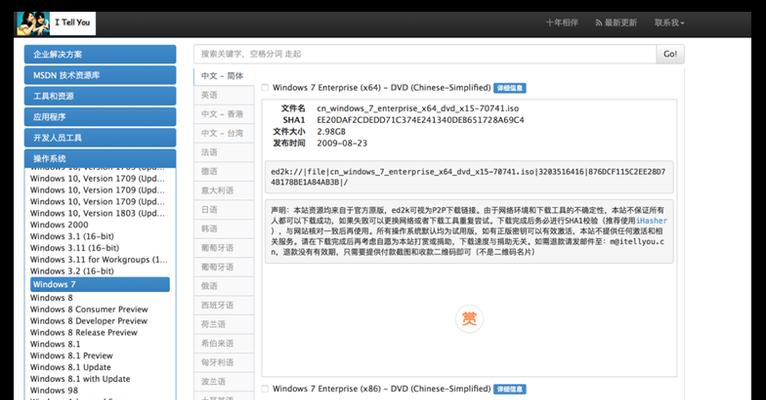Expand the 企业解决方案 panel
Viewport: 766px width, 400px height.
[100, 54]
